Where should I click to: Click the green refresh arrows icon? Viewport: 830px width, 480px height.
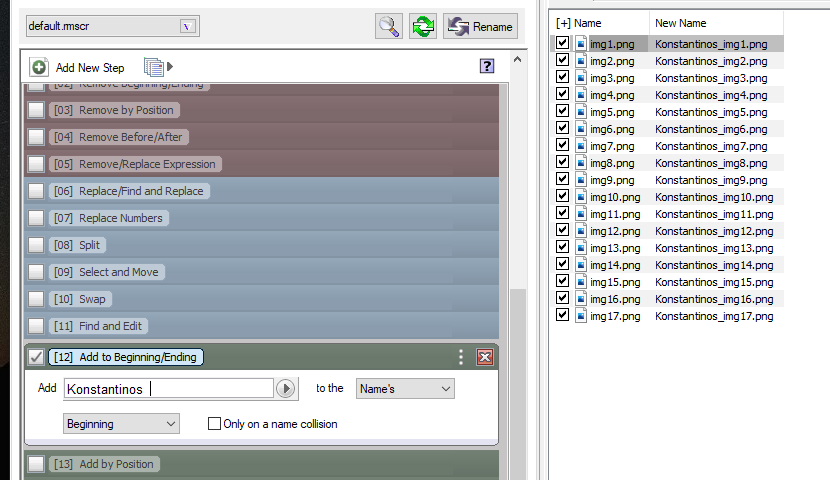pos(423,27)
